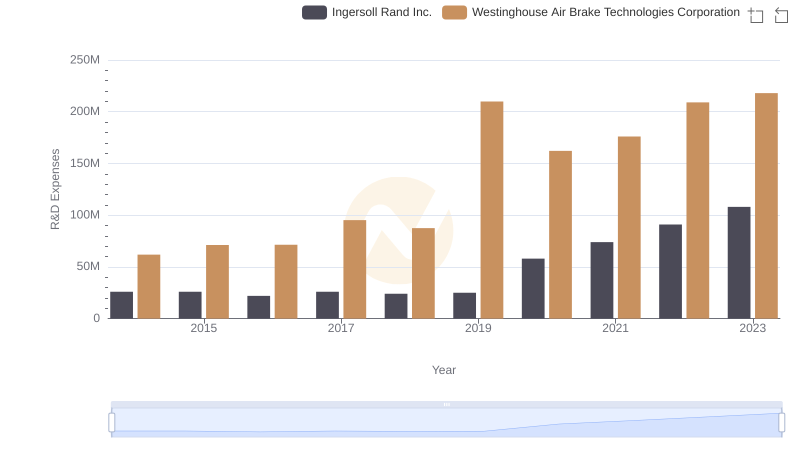Click the Year axis title
The height and width of the screenshot is (461, 800).
click(444, 370)
